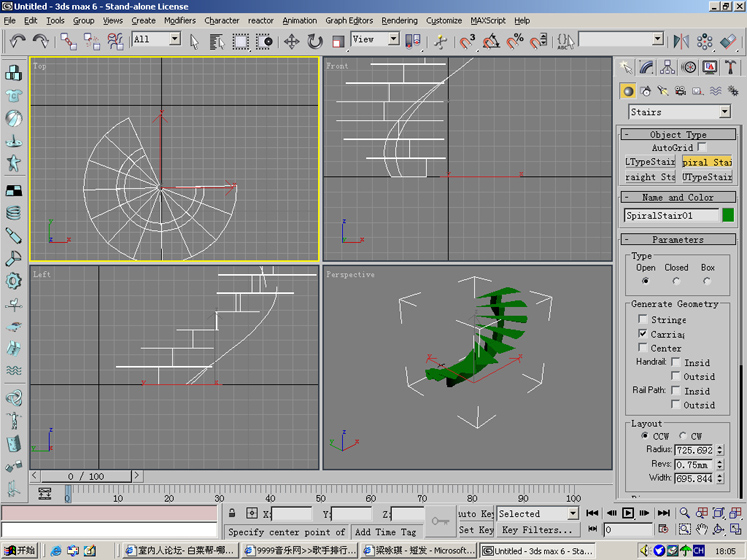Choose the CW layout radio button
Screen dimensions: 747x560
pyautogui.click(x=683, y=436)
